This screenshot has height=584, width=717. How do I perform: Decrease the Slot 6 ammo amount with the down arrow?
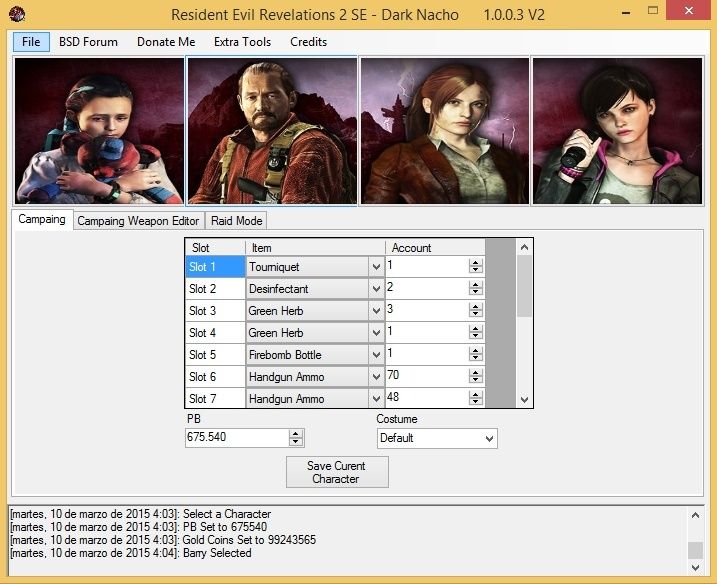[476, 381]
